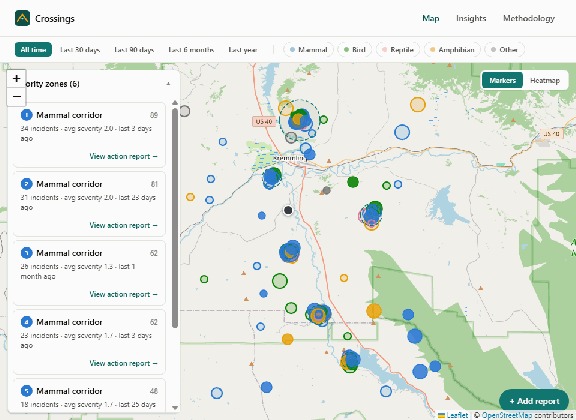The width and height of the screenshot is (576, 420).
Task: Open the Methodology tab
Action: coord(529,18)
